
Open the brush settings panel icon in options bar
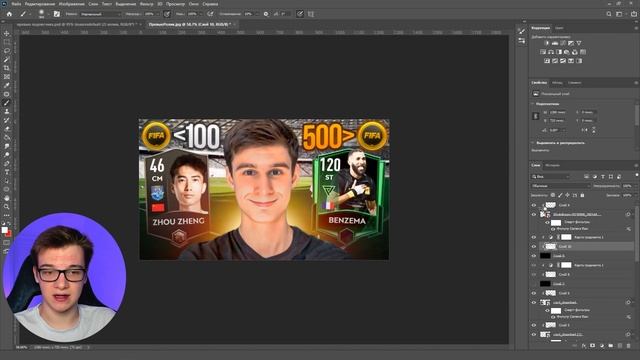[x=57, y=14]
